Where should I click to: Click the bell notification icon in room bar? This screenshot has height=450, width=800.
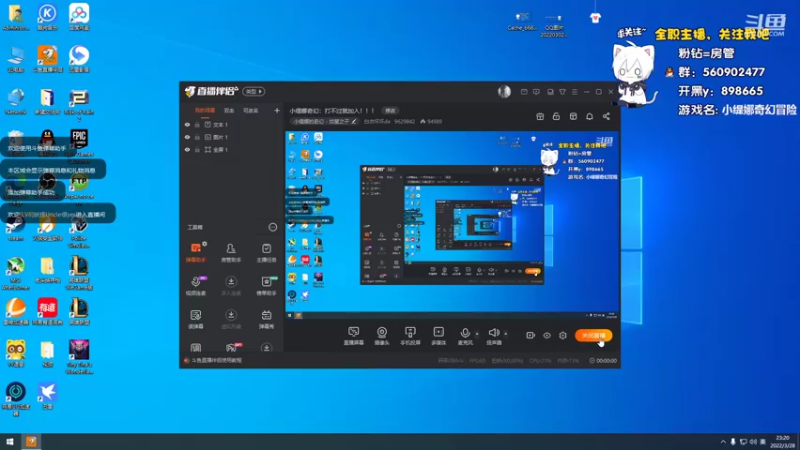[x=589, y=116]
